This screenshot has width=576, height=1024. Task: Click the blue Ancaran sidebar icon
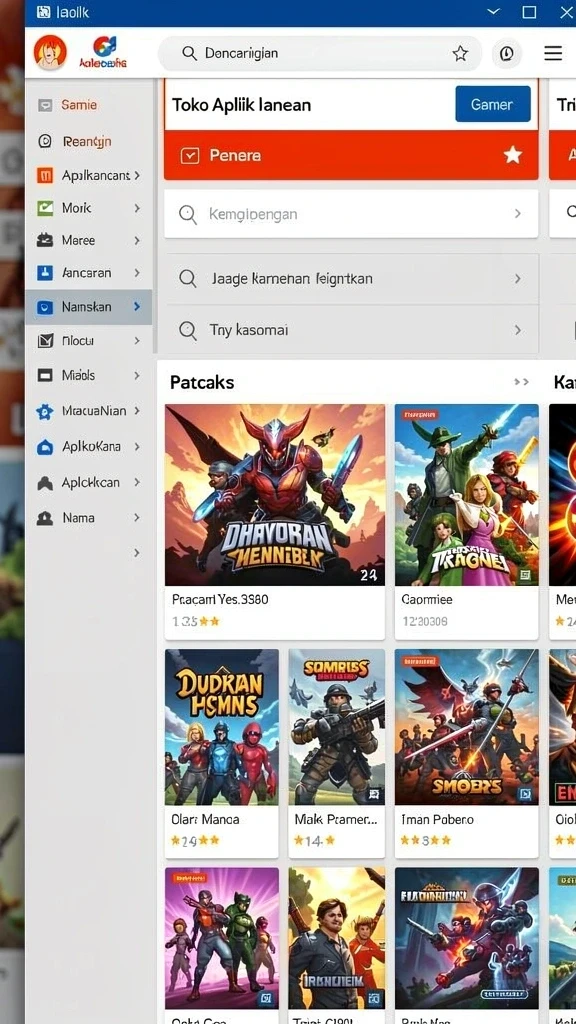pos(45,273)
